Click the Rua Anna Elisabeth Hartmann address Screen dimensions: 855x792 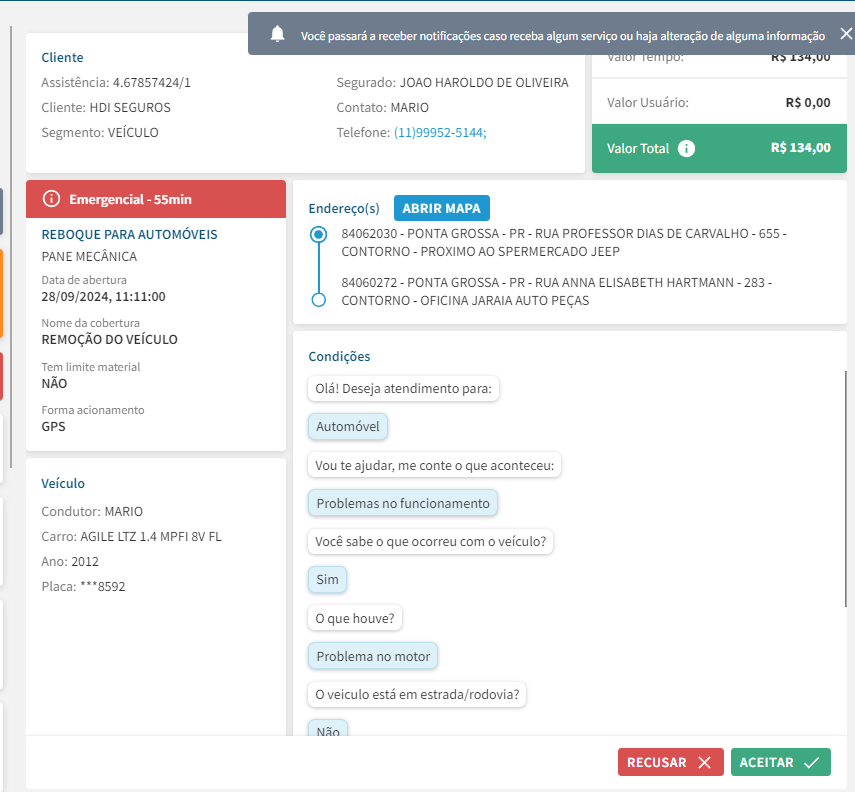tap(556, 291)
